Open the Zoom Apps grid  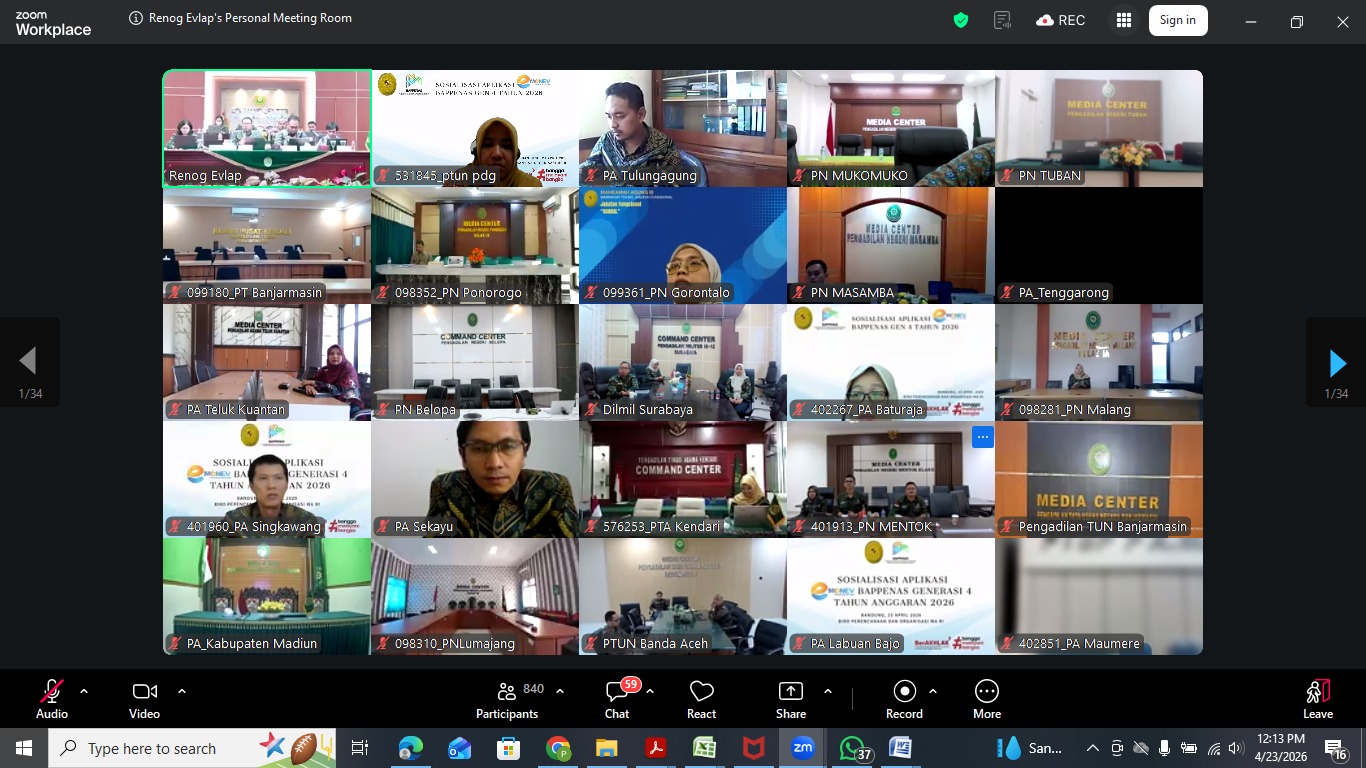point(1124,19)
